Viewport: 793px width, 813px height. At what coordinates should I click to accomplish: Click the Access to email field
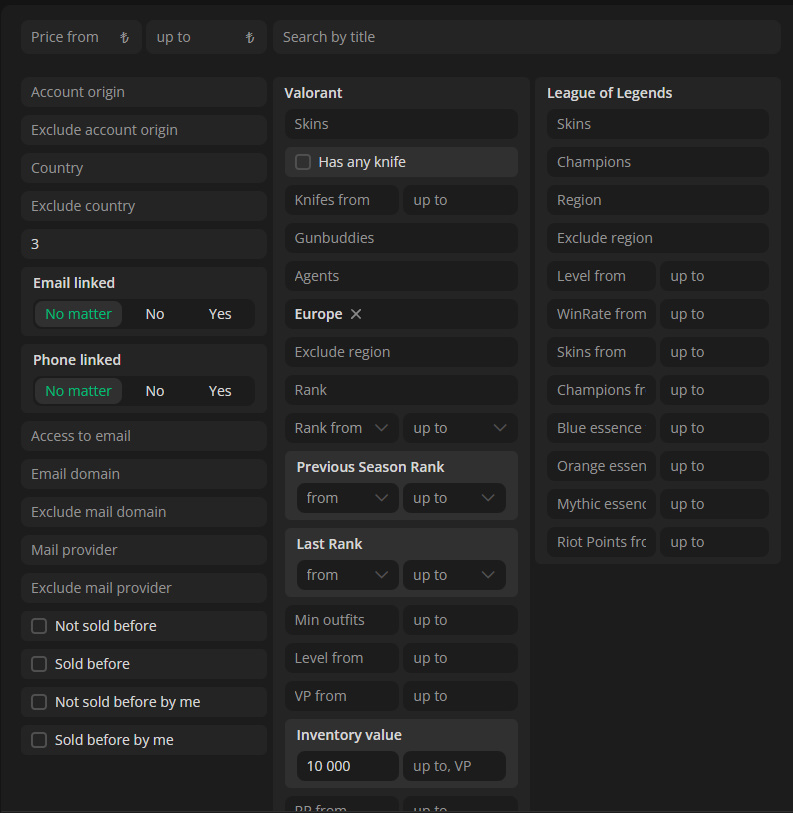(144, 436)
